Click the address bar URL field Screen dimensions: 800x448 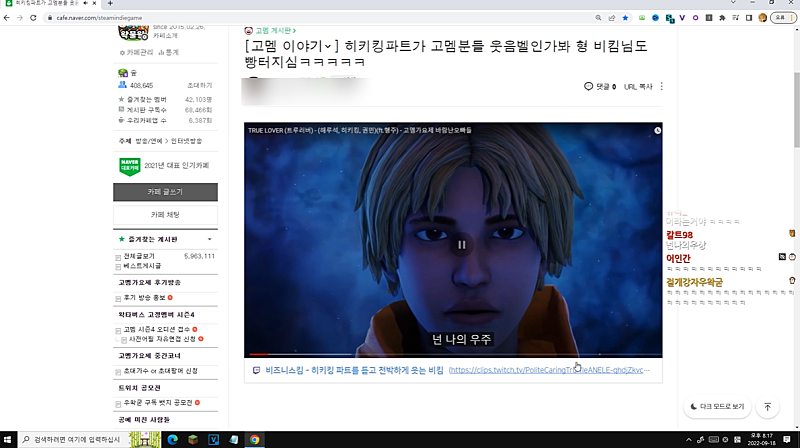click(316, 18)
